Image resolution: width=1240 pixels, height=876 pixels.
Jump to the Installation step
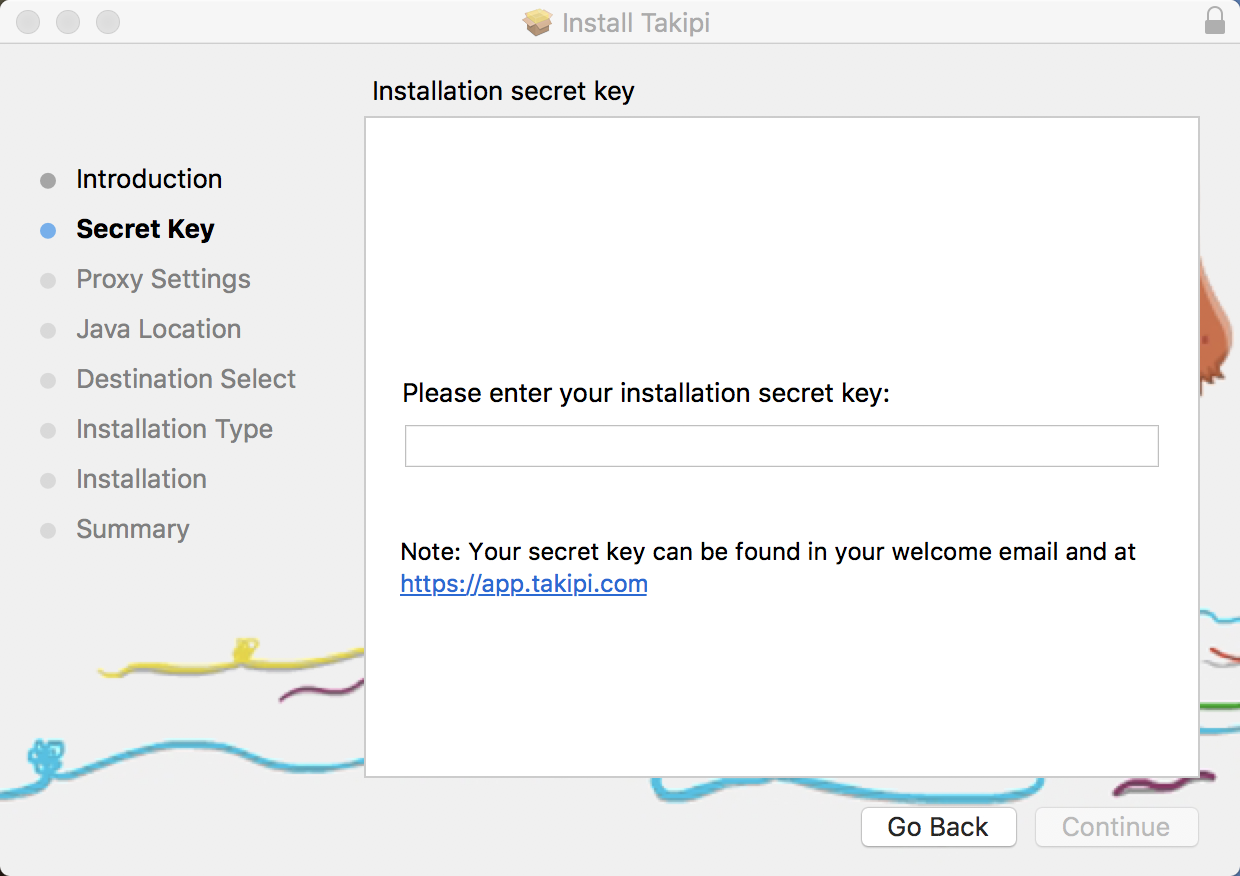click(x=141, y=479)
